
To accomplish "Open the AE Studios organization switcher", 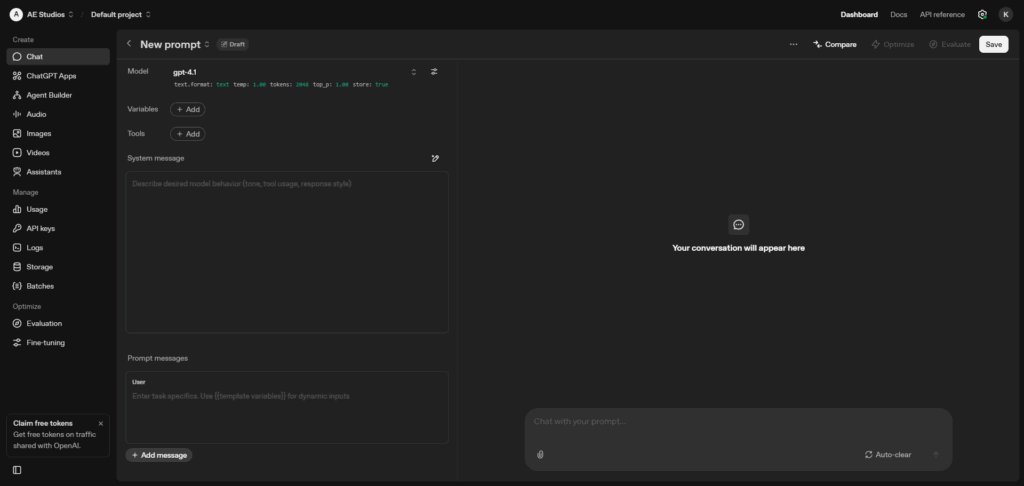I will [50, 14].
